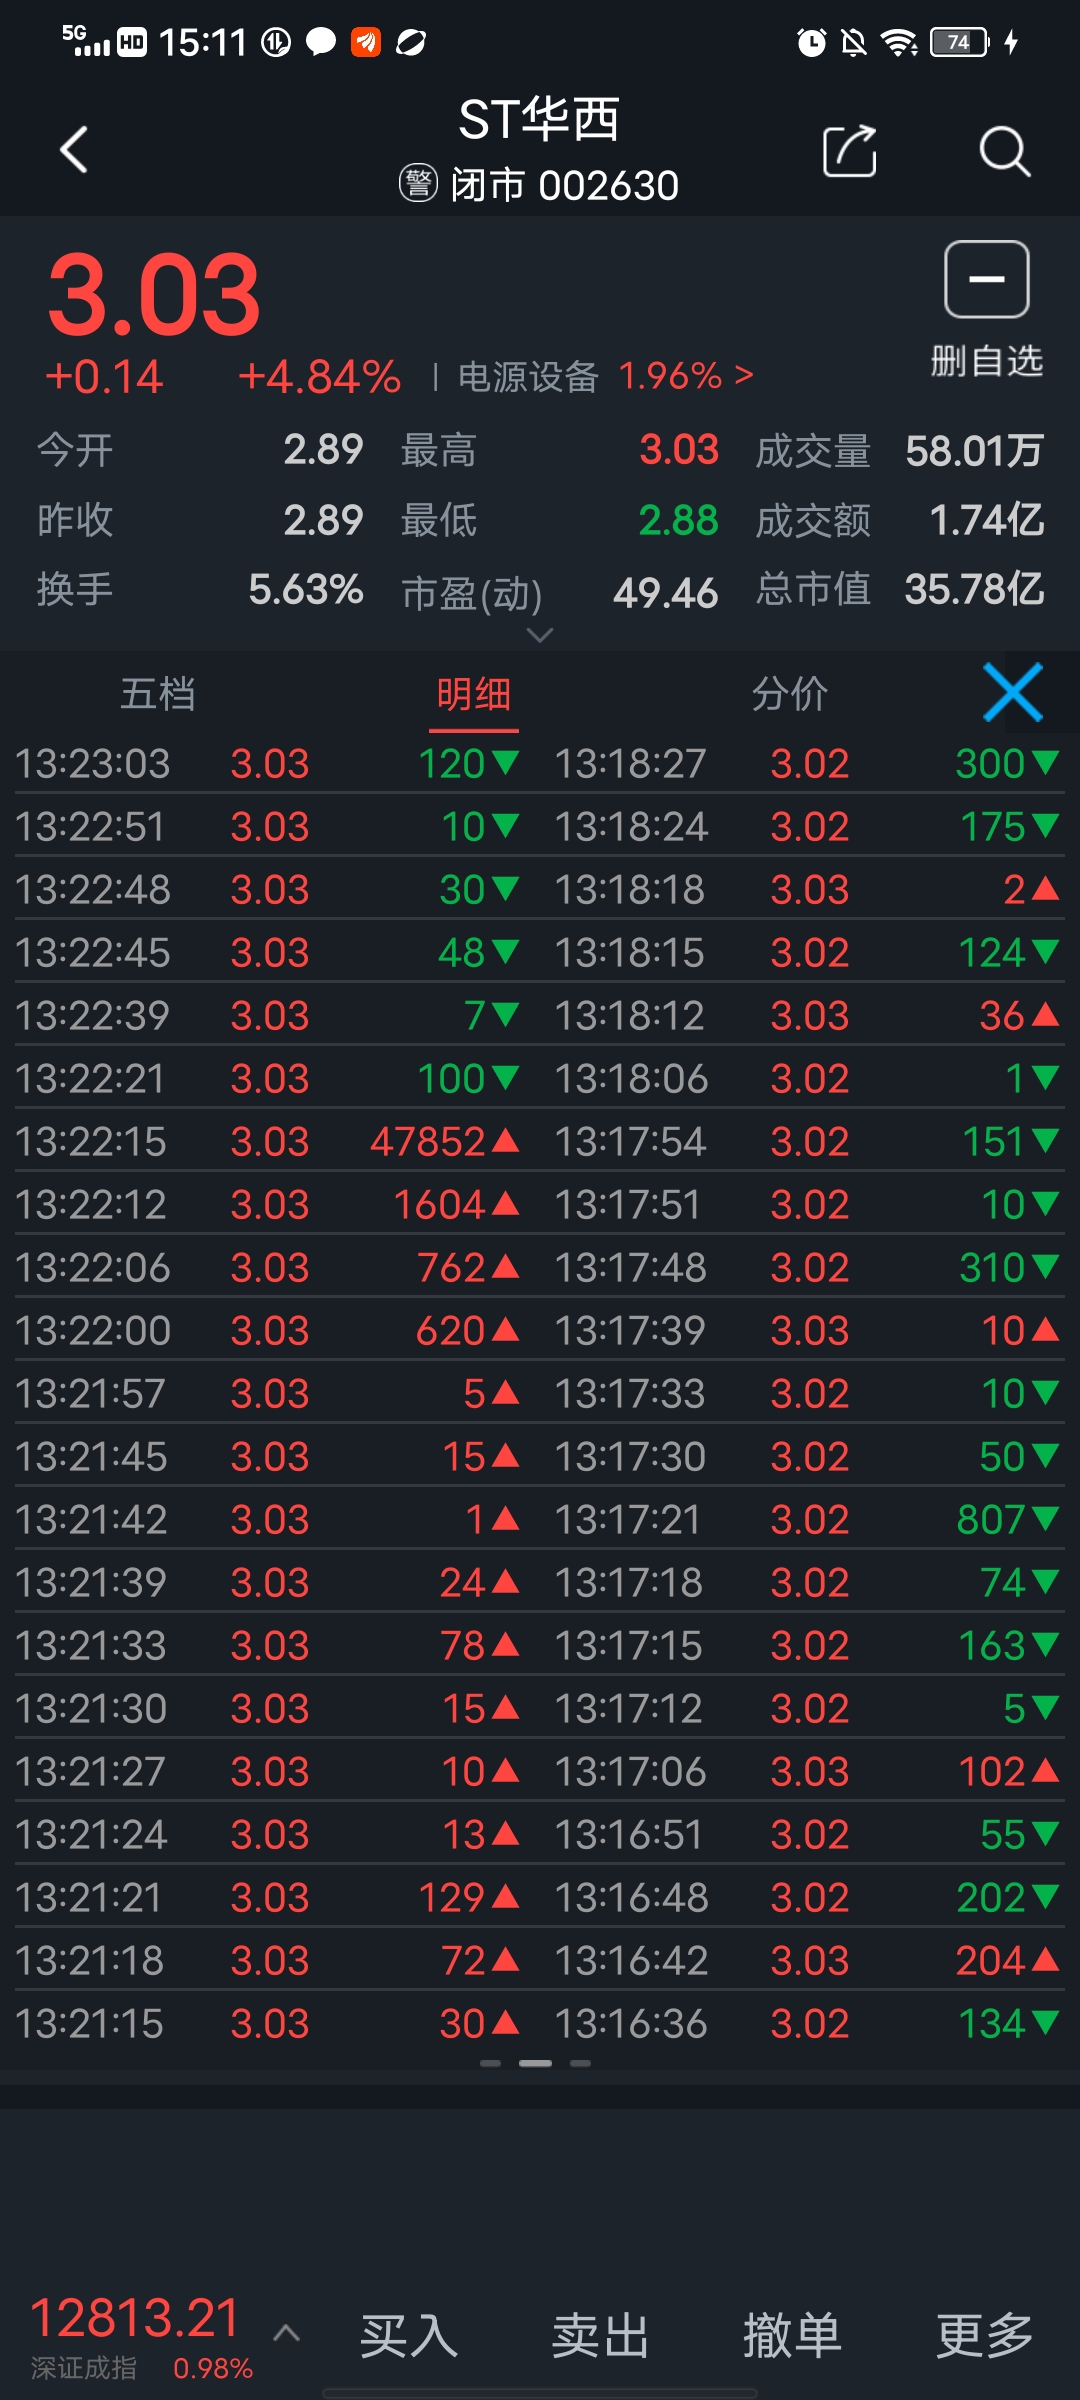The width and height of the screenshot is (1080, 2400).
Task: Select trade row at 13:16:42
Action: point(808,1960)
